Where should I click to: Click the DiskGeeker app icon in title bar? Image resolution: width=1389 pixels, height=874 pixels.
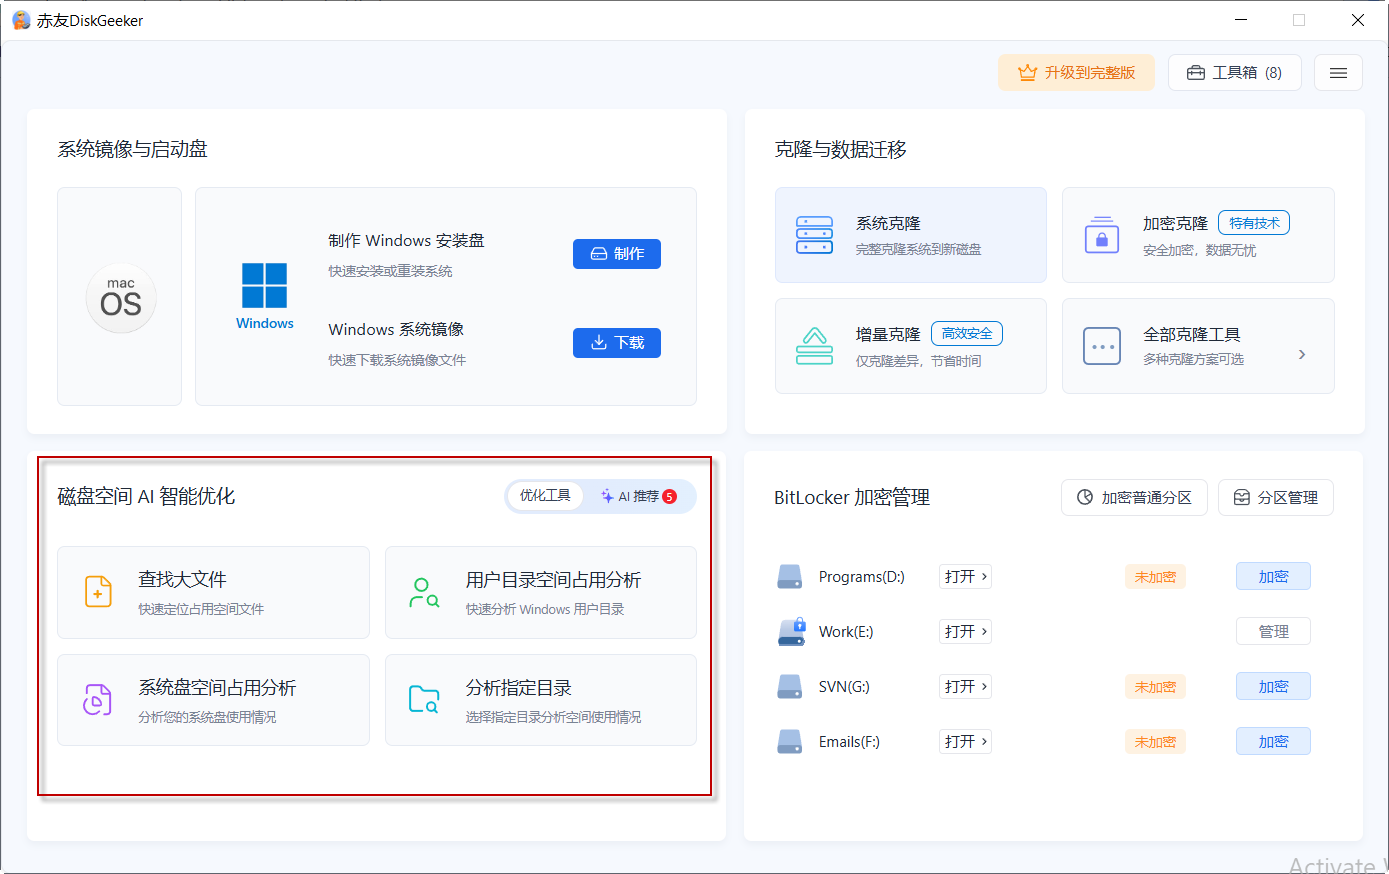21,20
